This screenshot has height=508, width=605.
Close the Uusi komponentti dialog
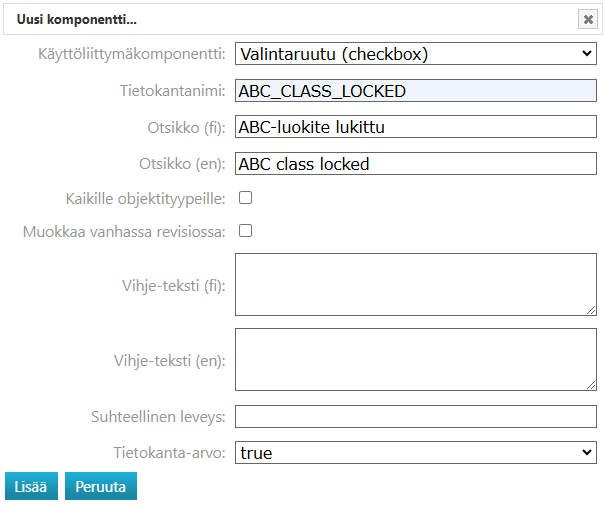588,19
